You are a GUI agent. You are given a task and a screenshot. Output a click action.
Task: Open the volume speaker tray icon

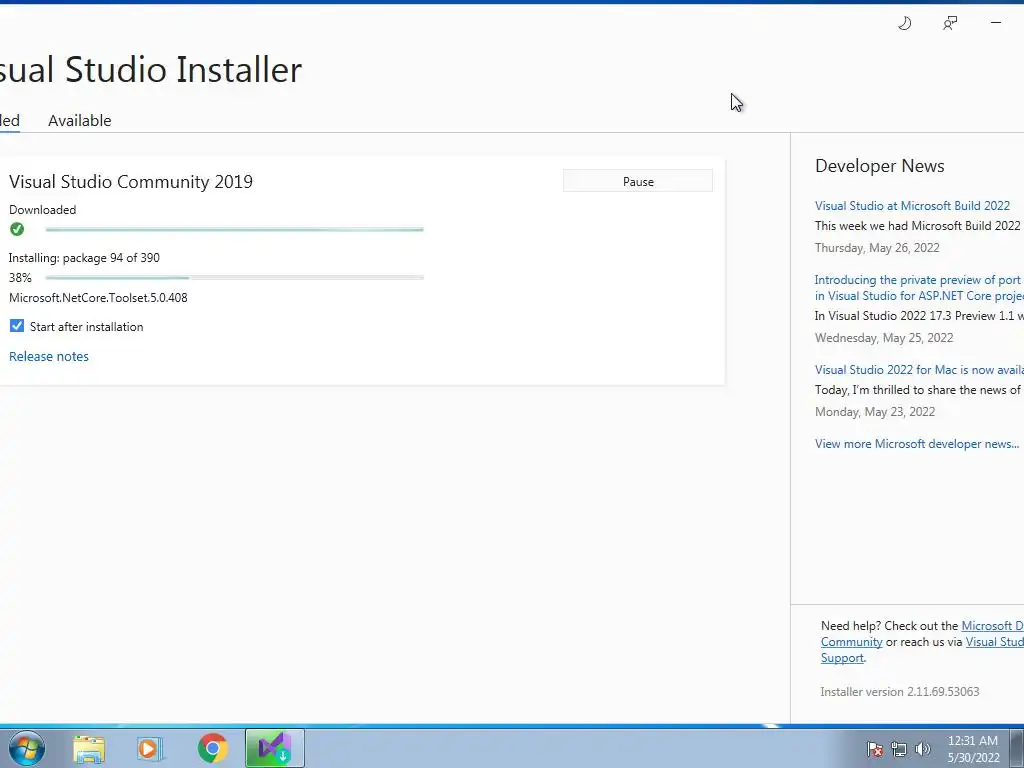pyautogui.click(x=922, y=750)
